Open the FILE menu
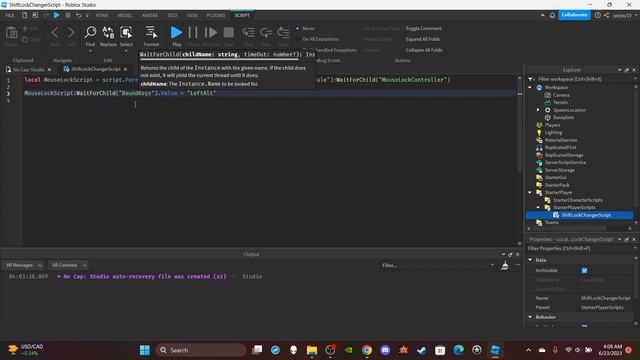 tap(10, 15)
